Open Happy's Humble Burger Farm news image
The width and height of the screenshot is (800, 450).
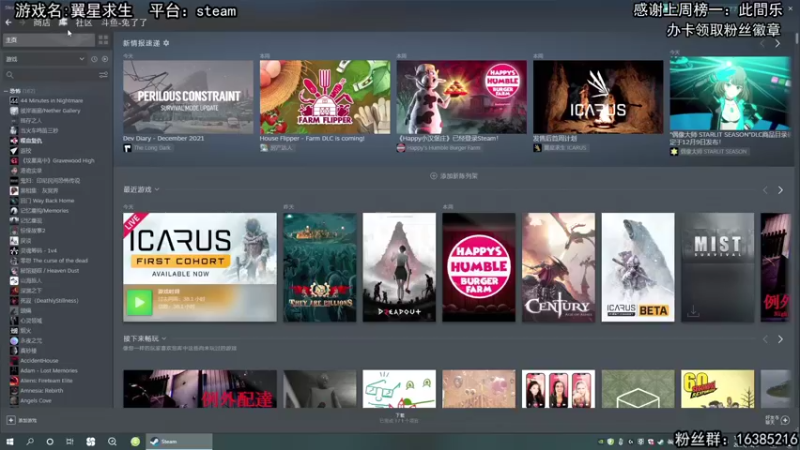point(462,97)
